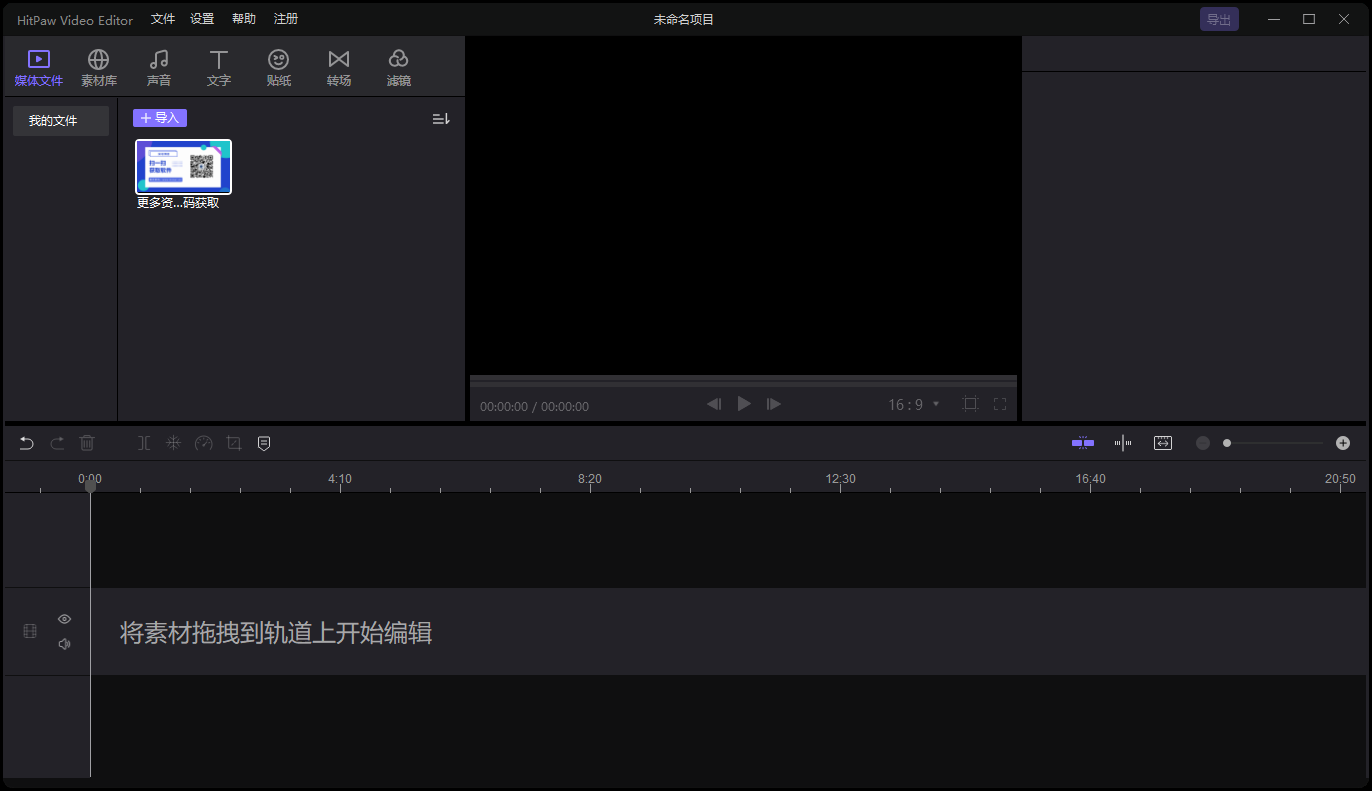1372x791 pixels.
Task: Open the 文件 menu
Action: tap(163, 19)
